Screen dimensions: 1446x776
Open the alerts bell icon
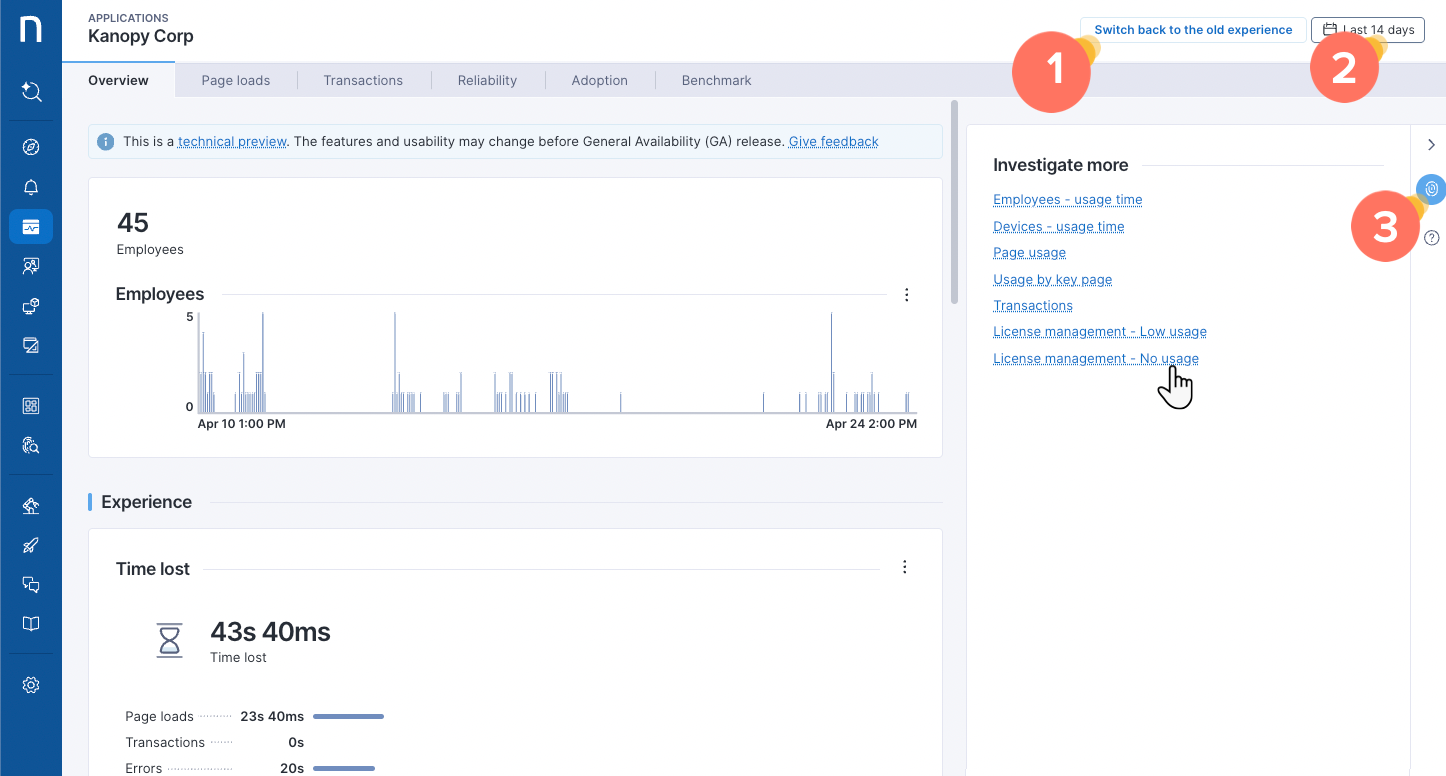click(x=31, y=187)
